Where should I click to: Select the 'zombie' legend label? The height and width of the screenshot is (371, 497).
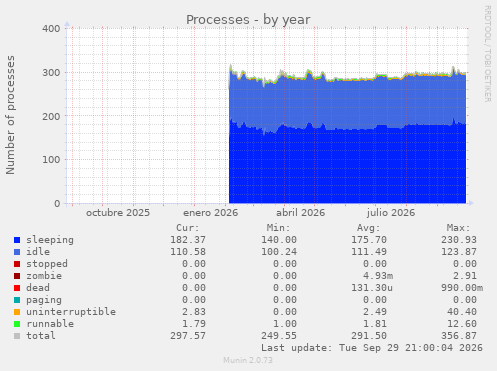click(44, 276)
